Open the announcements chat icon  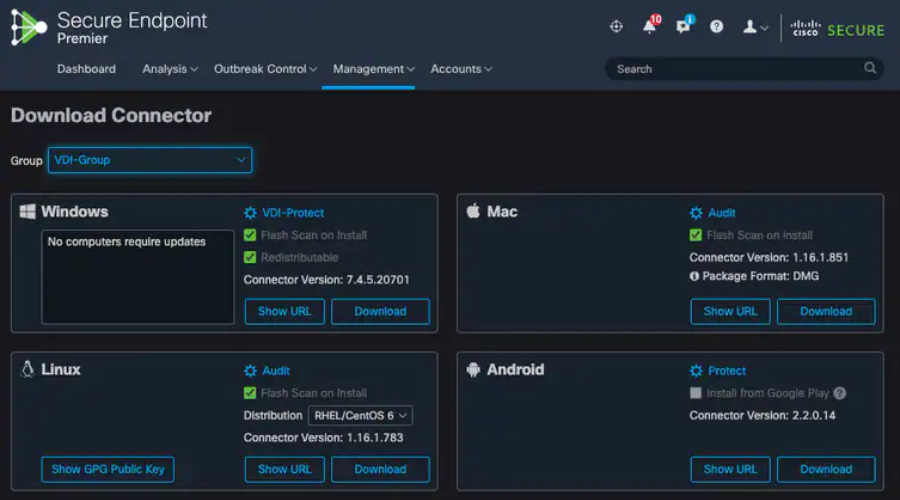pos(685,25)
